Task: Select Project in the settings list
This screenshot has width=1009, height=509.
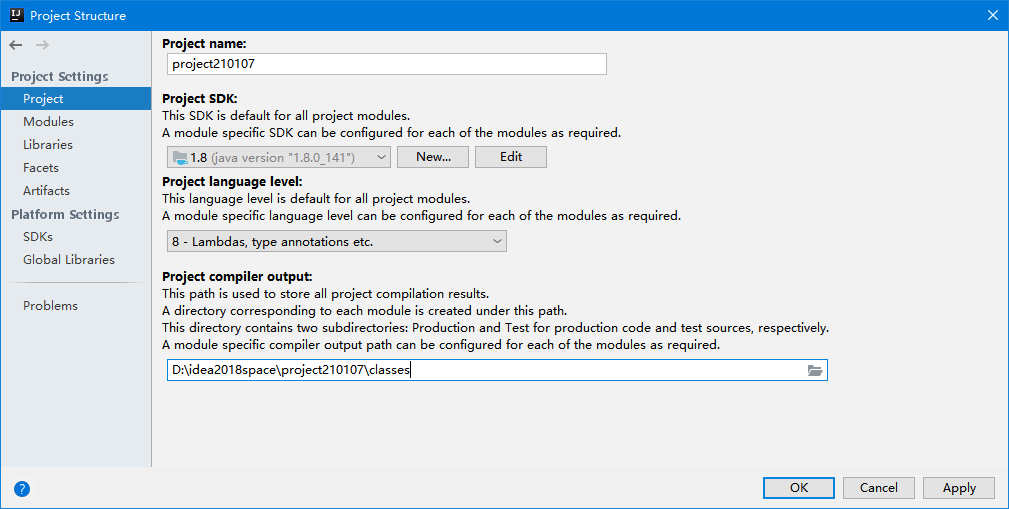Action: coord(76,99)
